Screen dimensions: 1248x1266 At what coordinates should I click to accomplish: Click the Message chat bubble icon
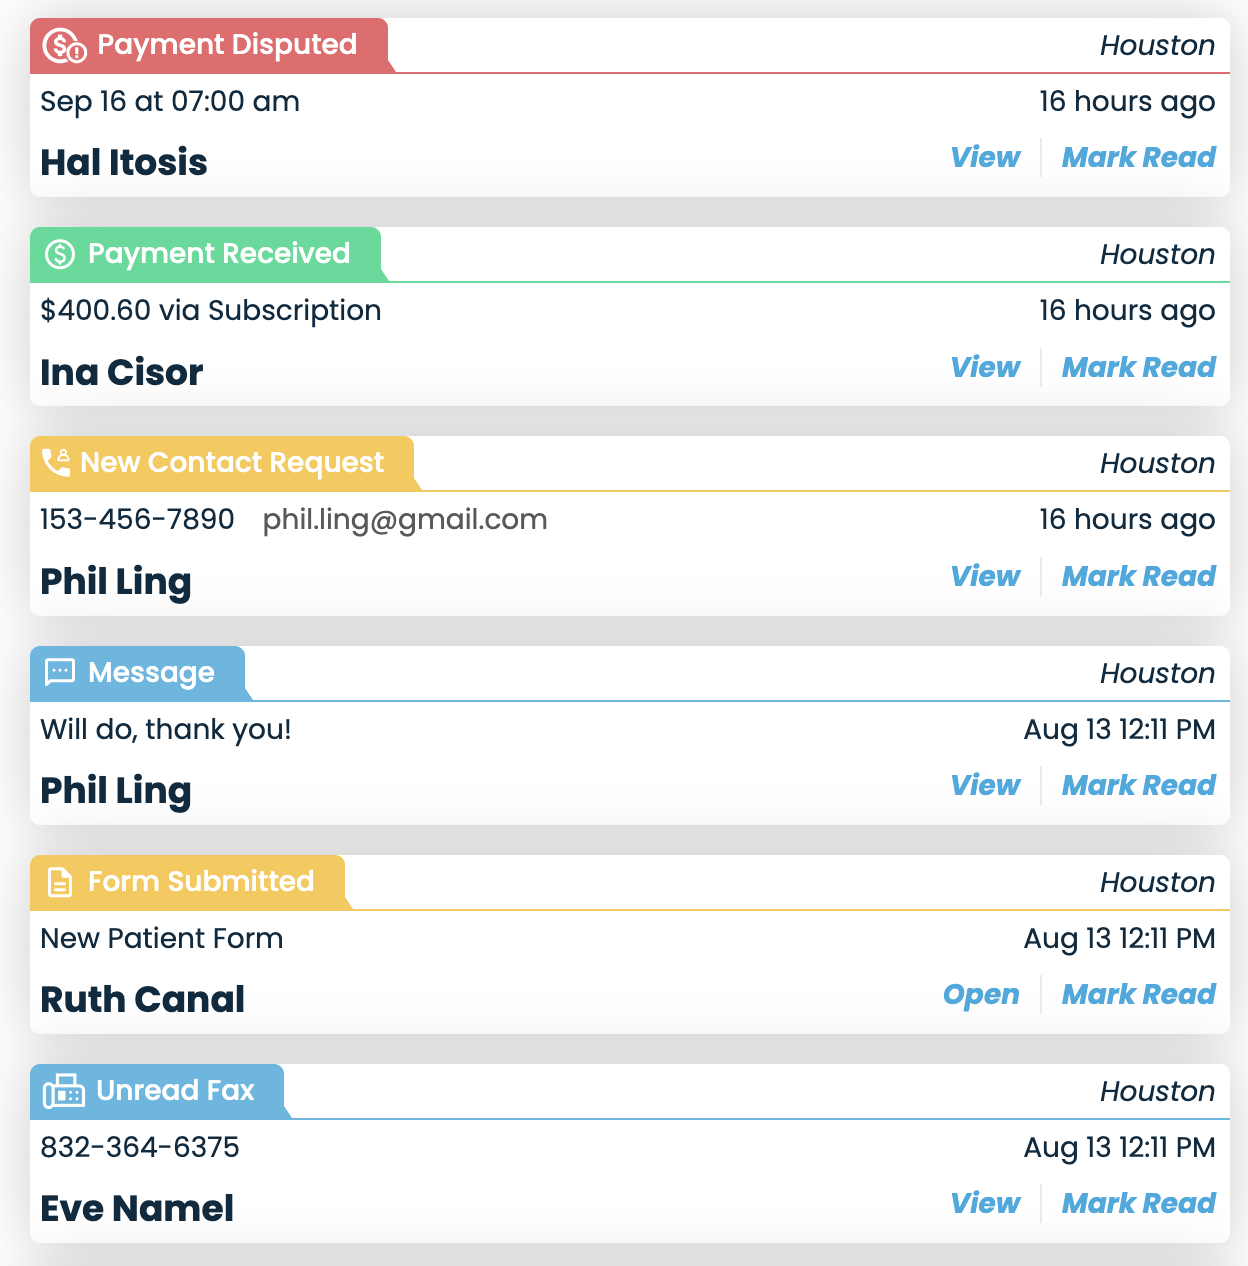pos(60,671)
